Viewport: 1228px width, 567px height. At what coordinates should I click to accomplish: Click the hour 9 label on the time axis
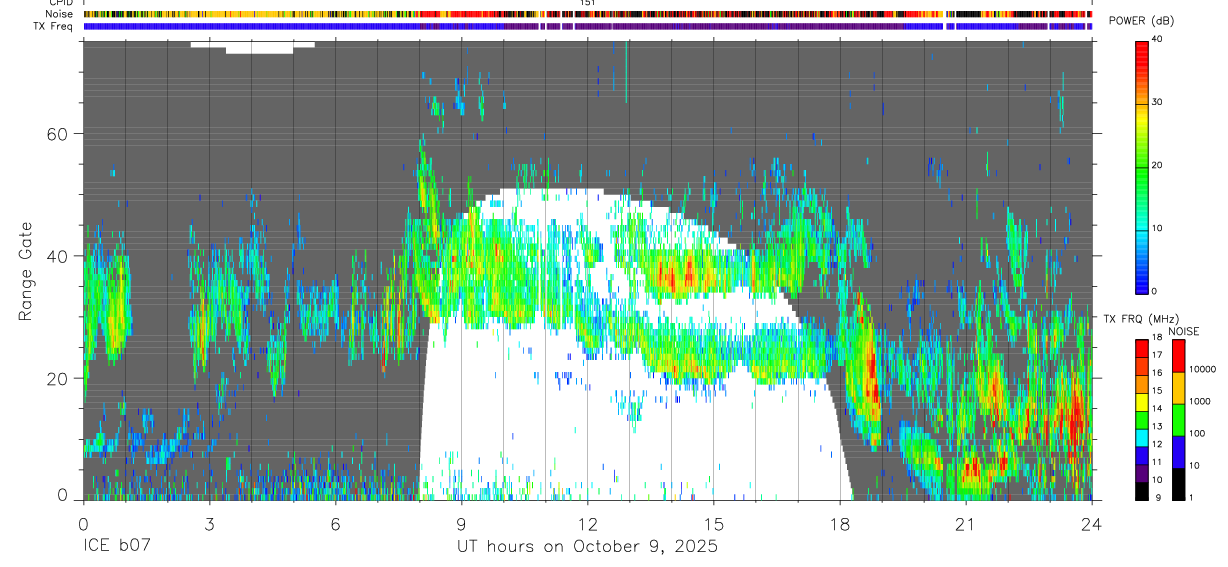click(461, 523)
